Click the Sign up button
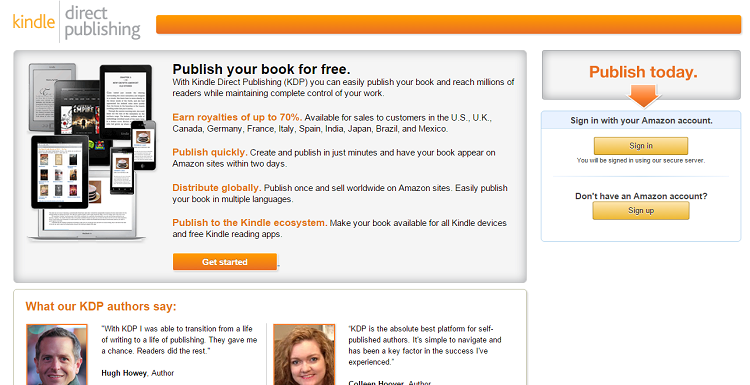The image size is (750, 385). point(640,210)
